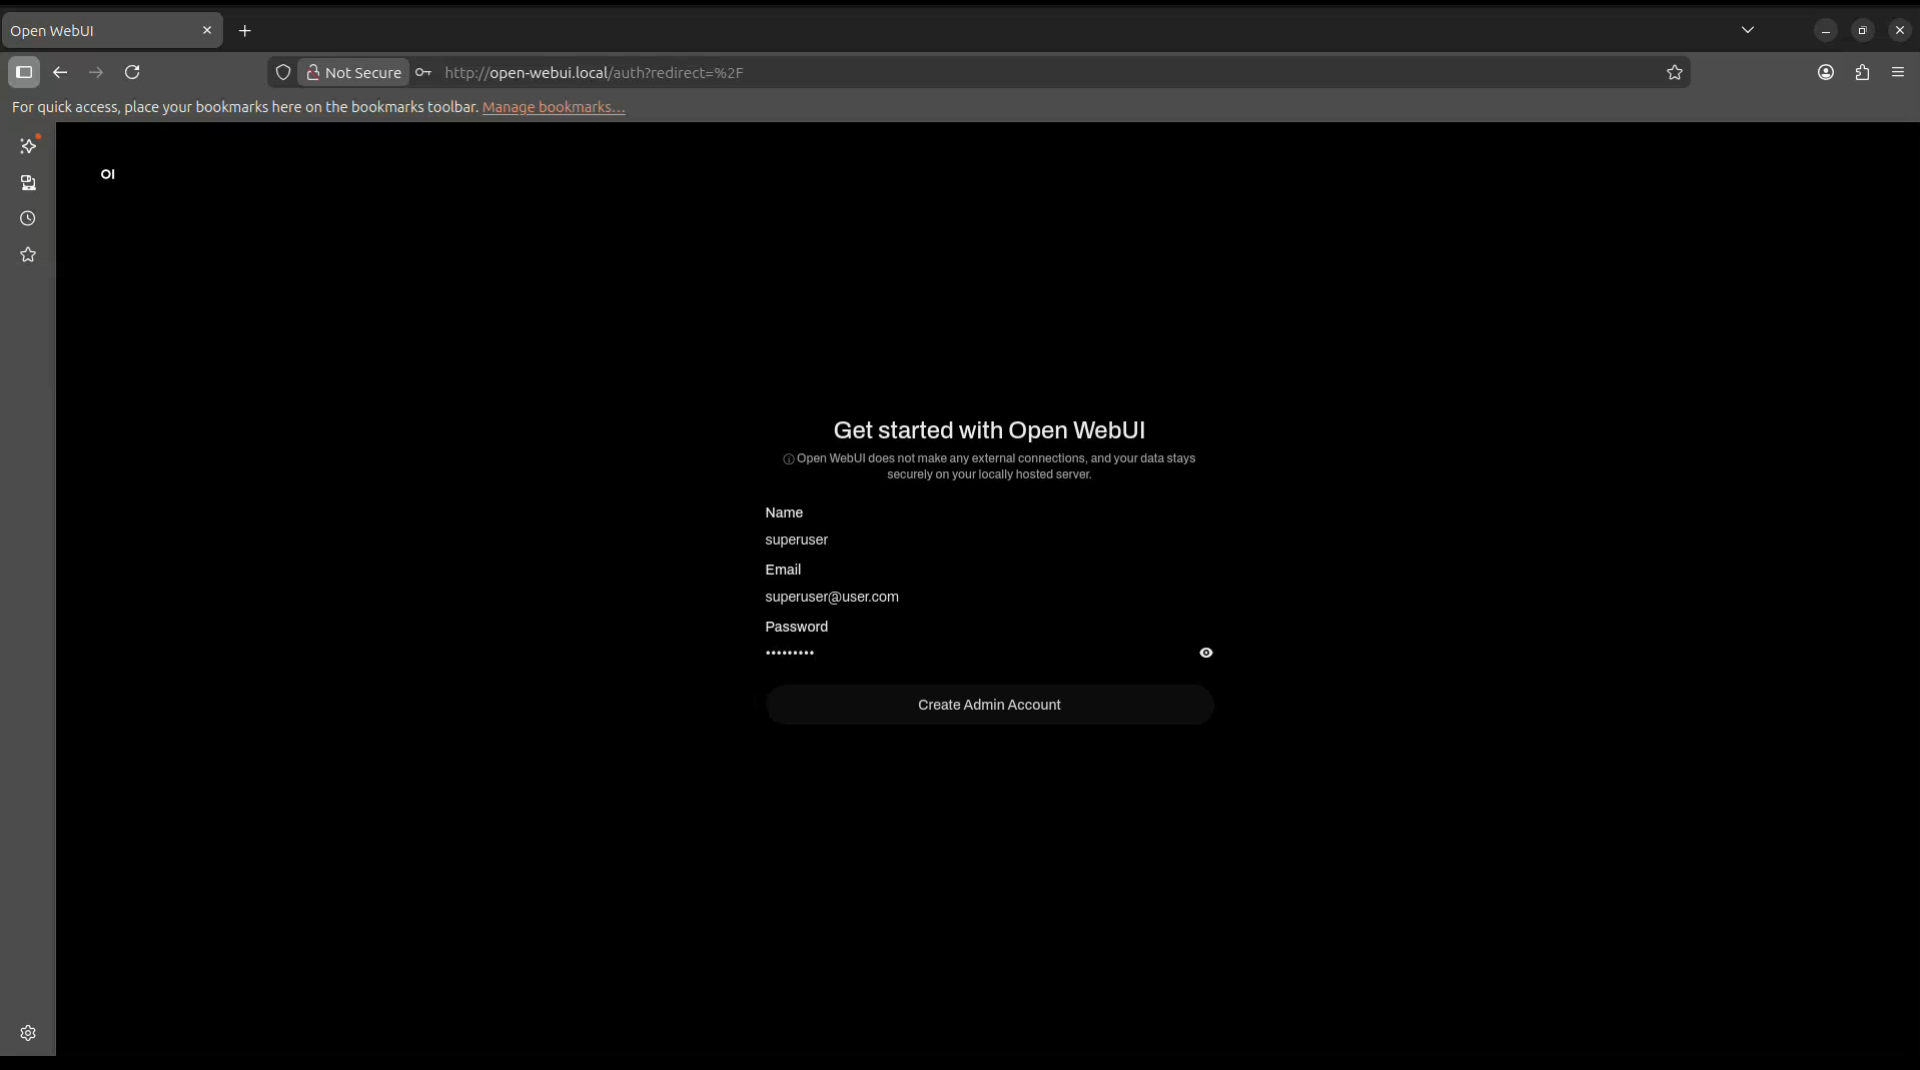Open synced tabs in sidebar
The image size is (1920, 1070).
tap(28, 183)
